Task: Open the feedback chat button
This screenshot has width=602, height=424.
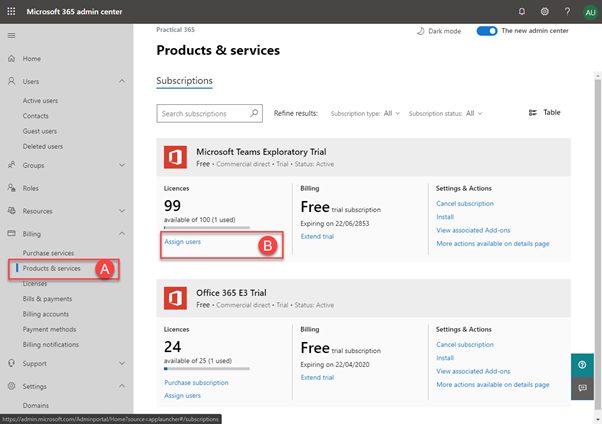Action: 582,388
